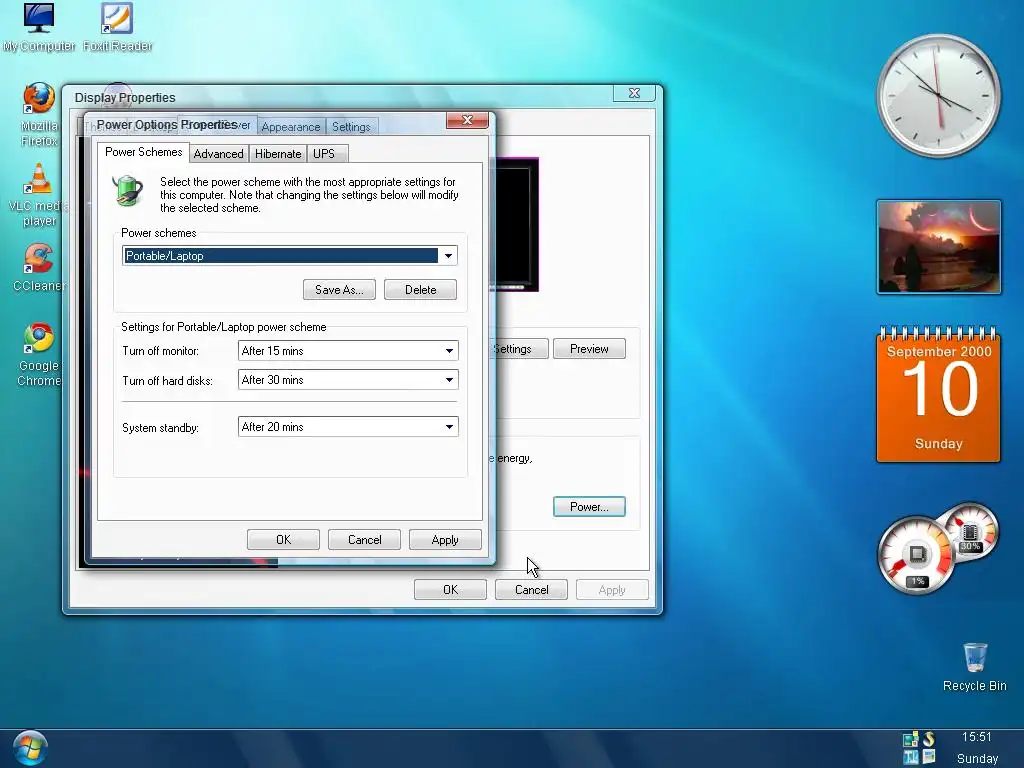Click the Sunday day label in the taskbar

(977, 759)
